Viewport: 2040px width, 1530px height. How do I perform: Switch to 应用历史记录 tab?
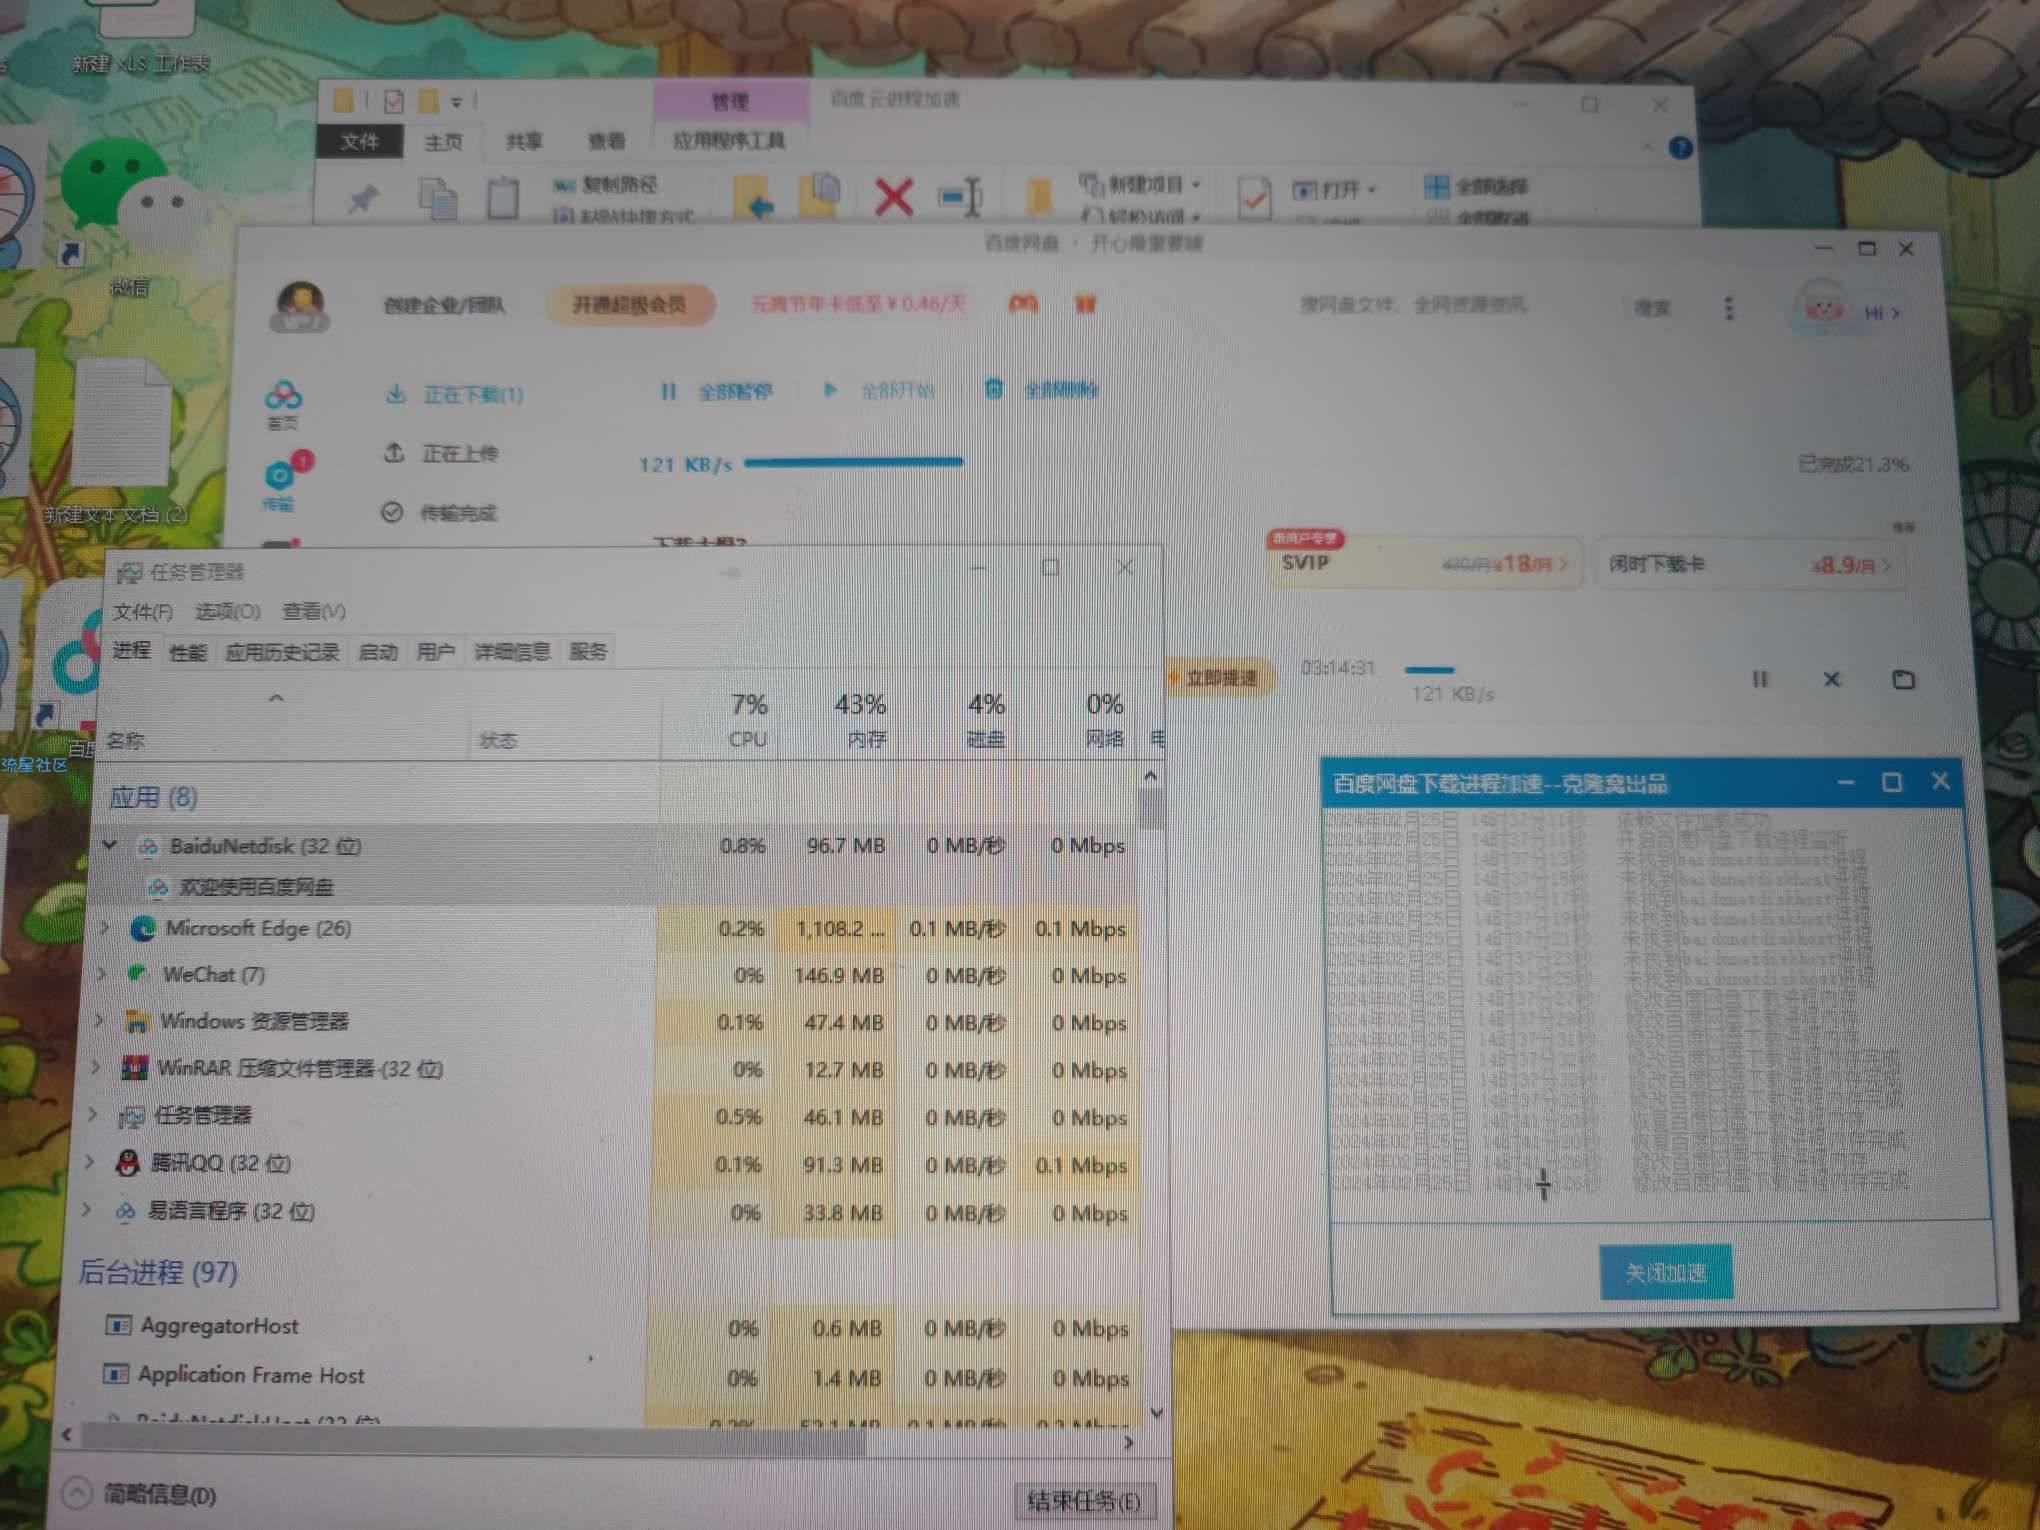pos(283,653)
